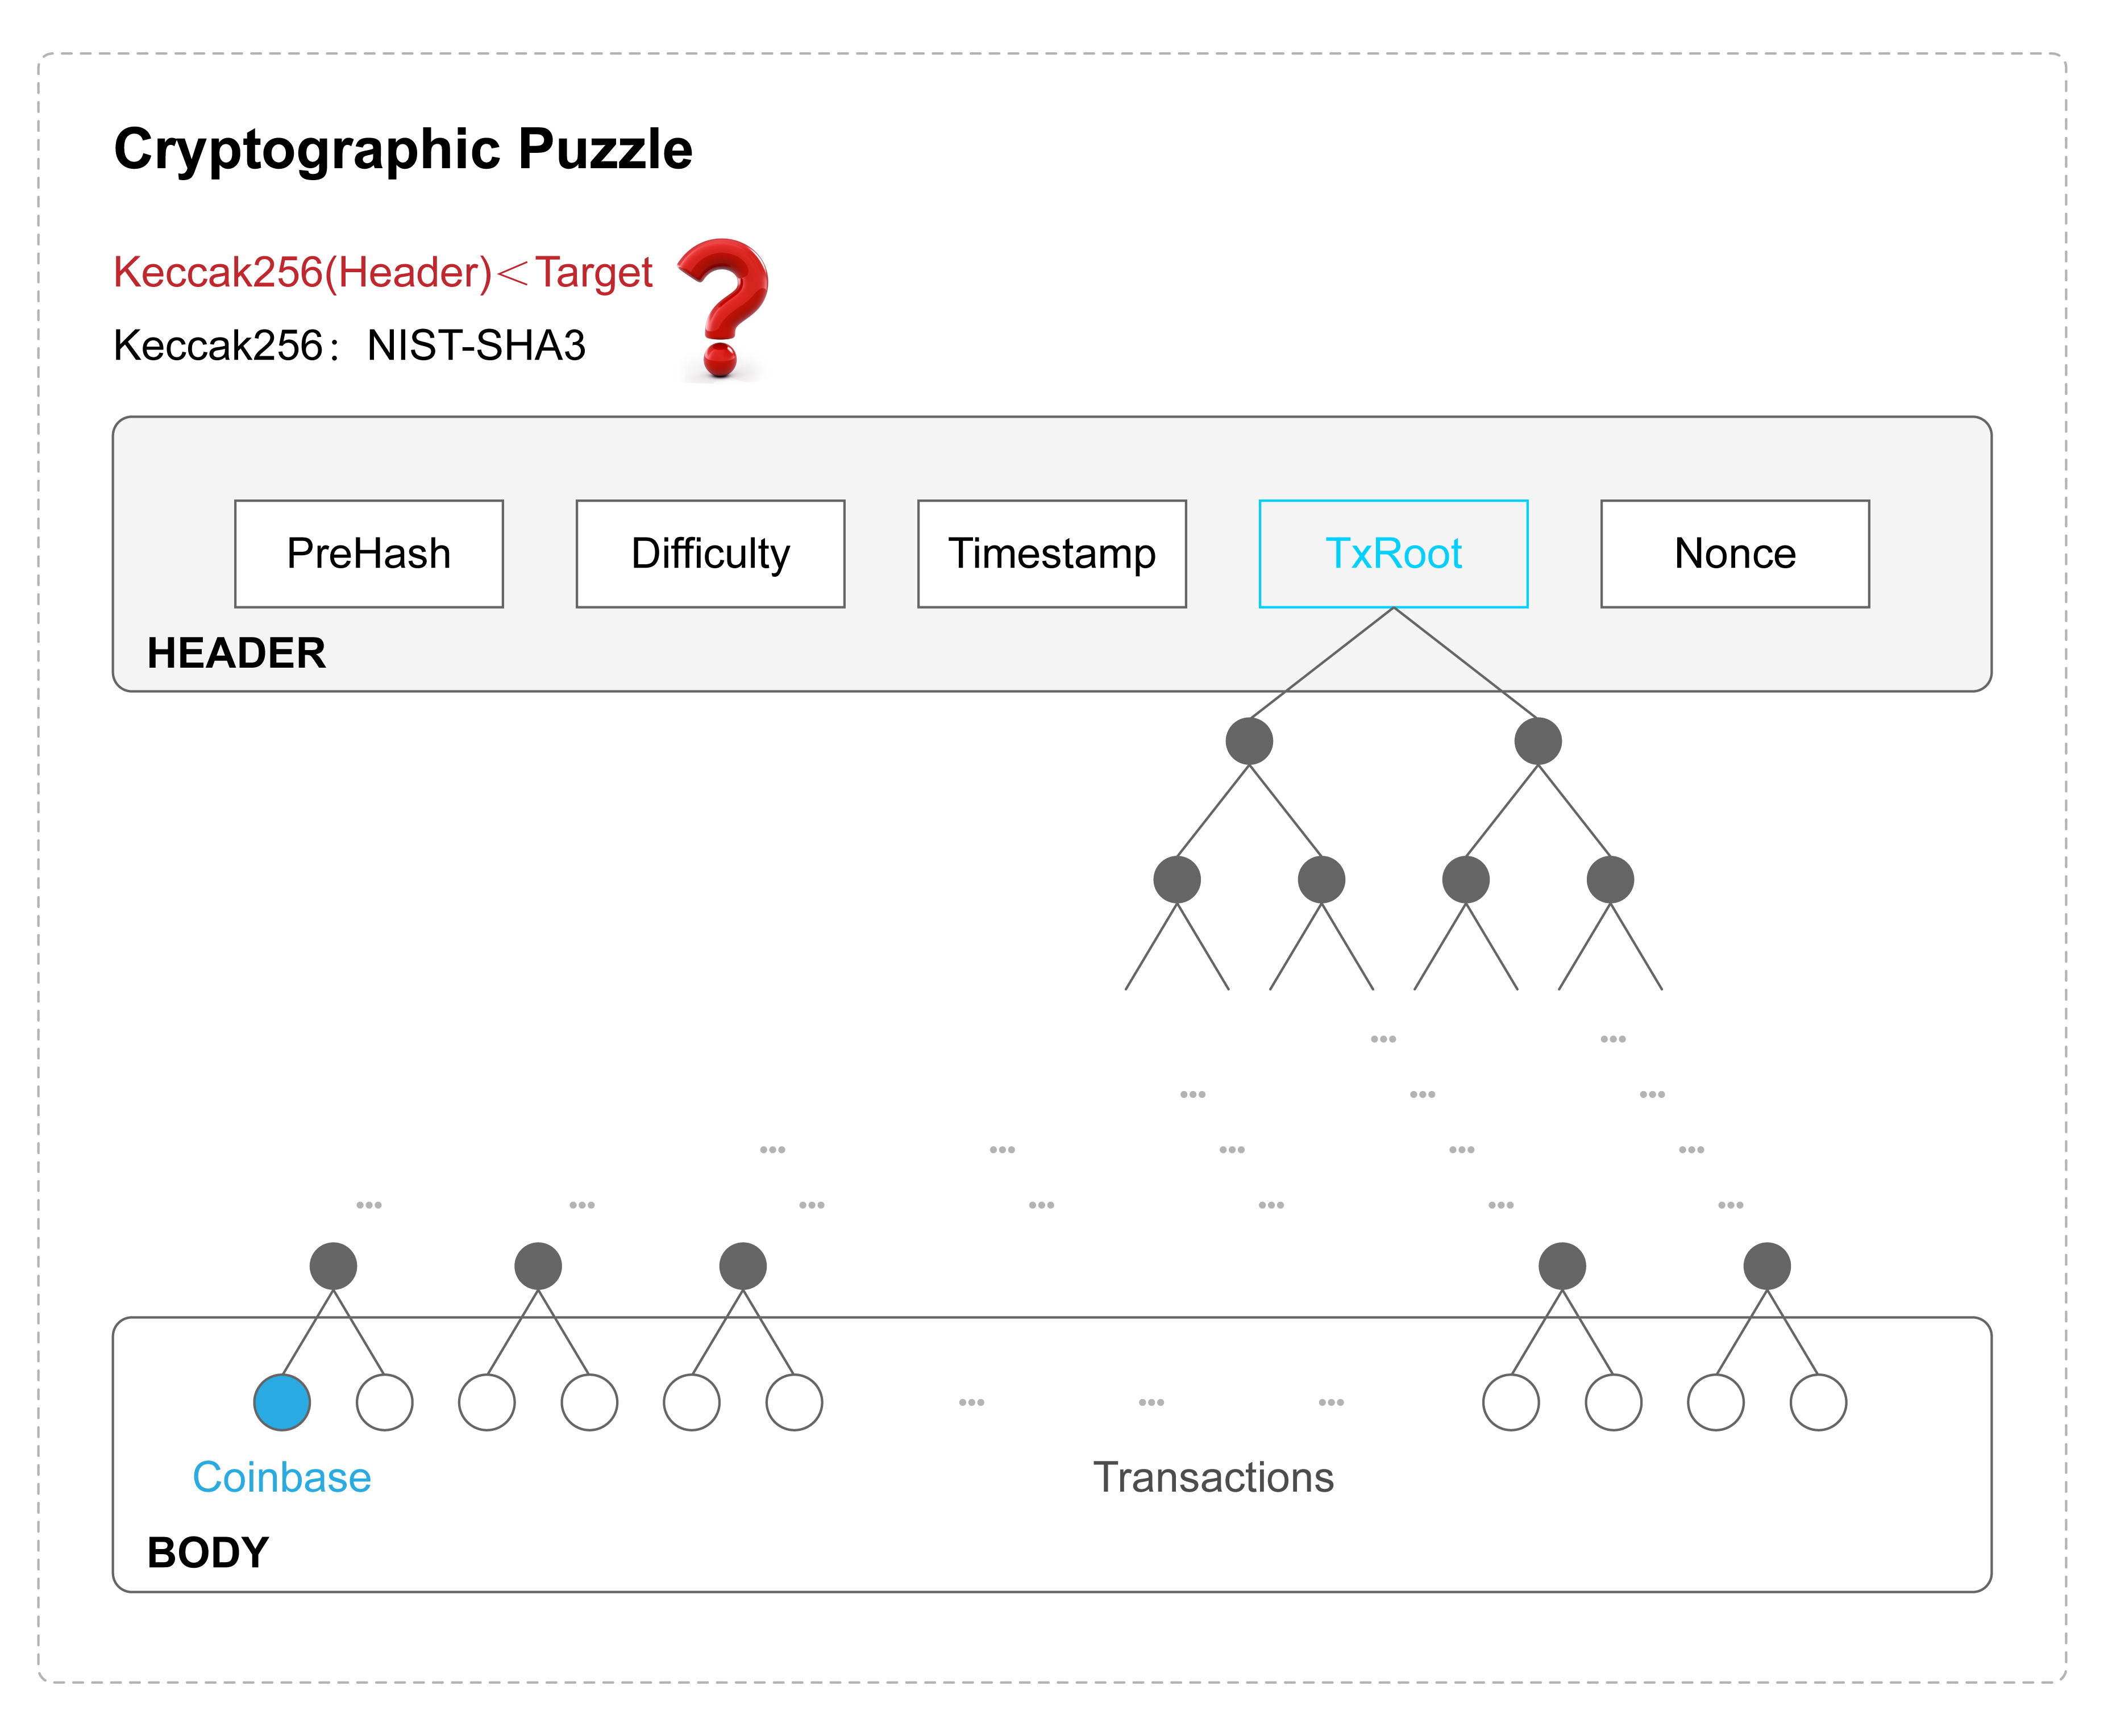
Task: Click the Timestamp header box
Action: [x=1052, y=553]
